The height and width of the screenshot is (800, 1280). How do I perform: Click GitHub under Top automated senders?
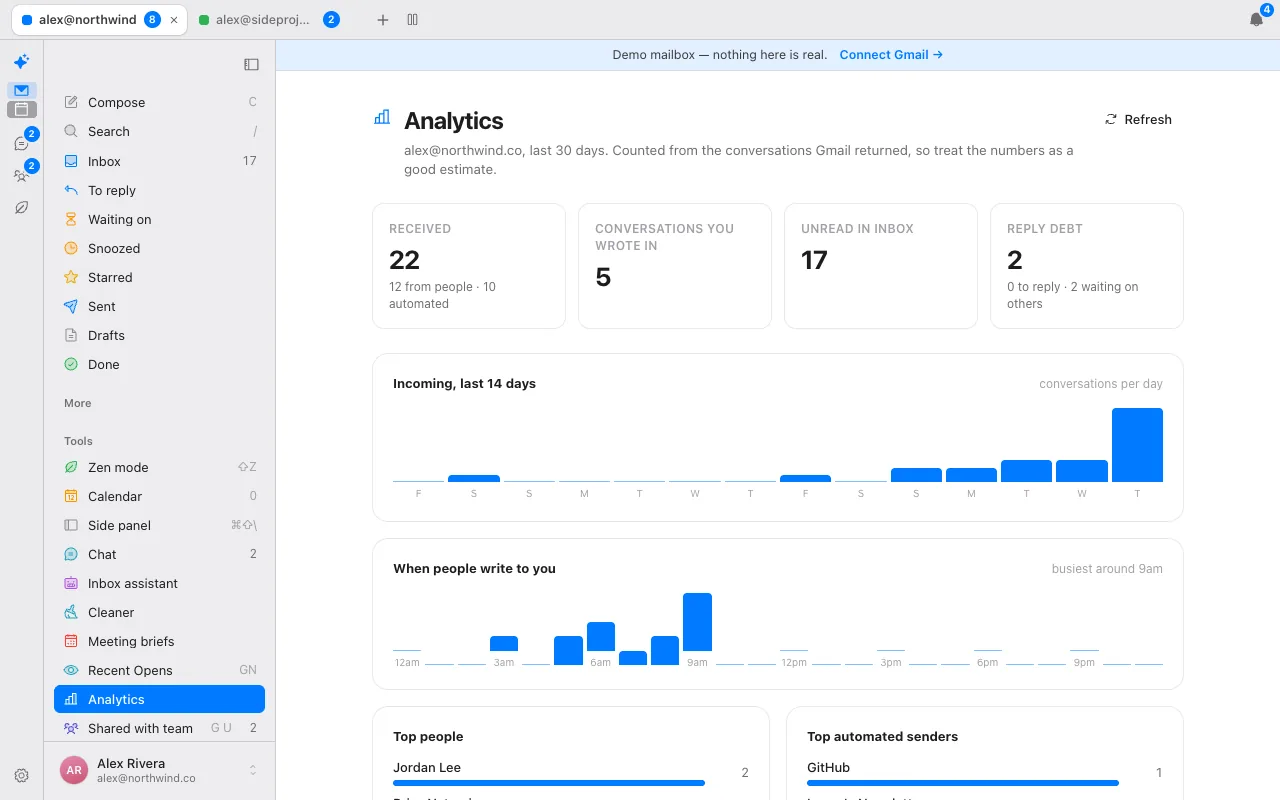pos(828,768)
